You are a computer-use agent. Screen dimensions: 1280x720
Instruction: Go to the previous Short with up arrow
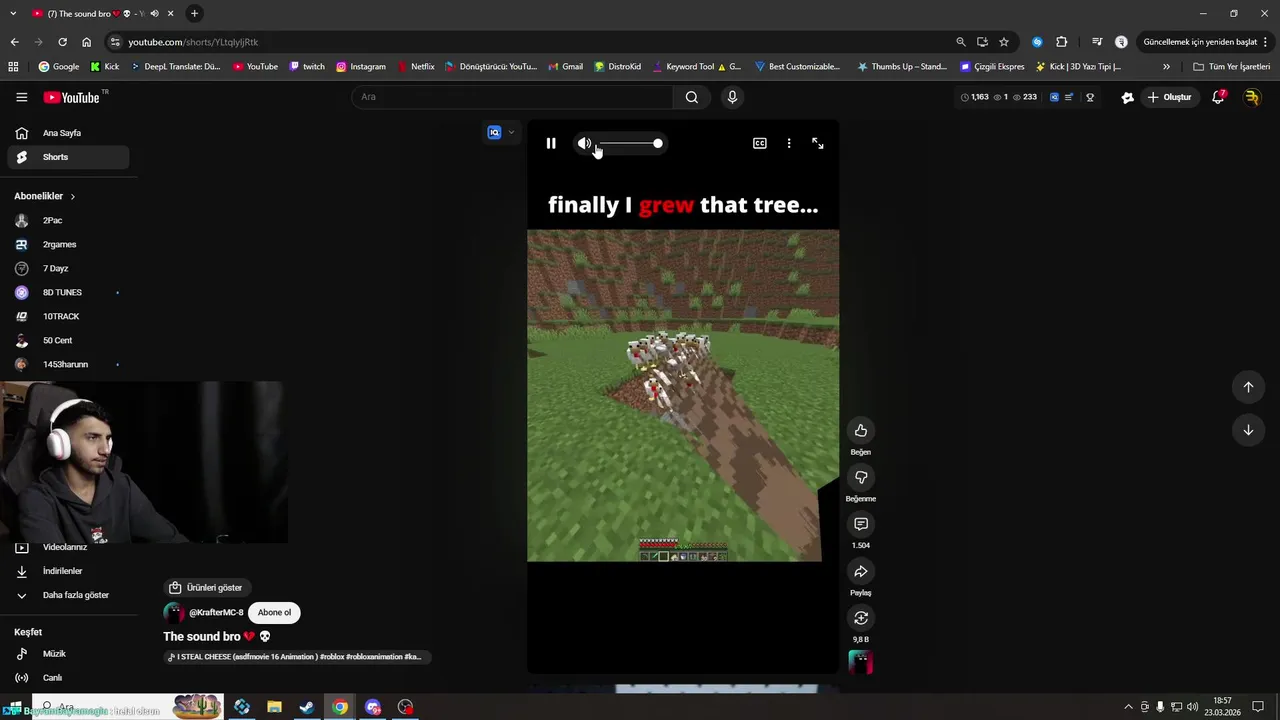tap(1248, 387)
